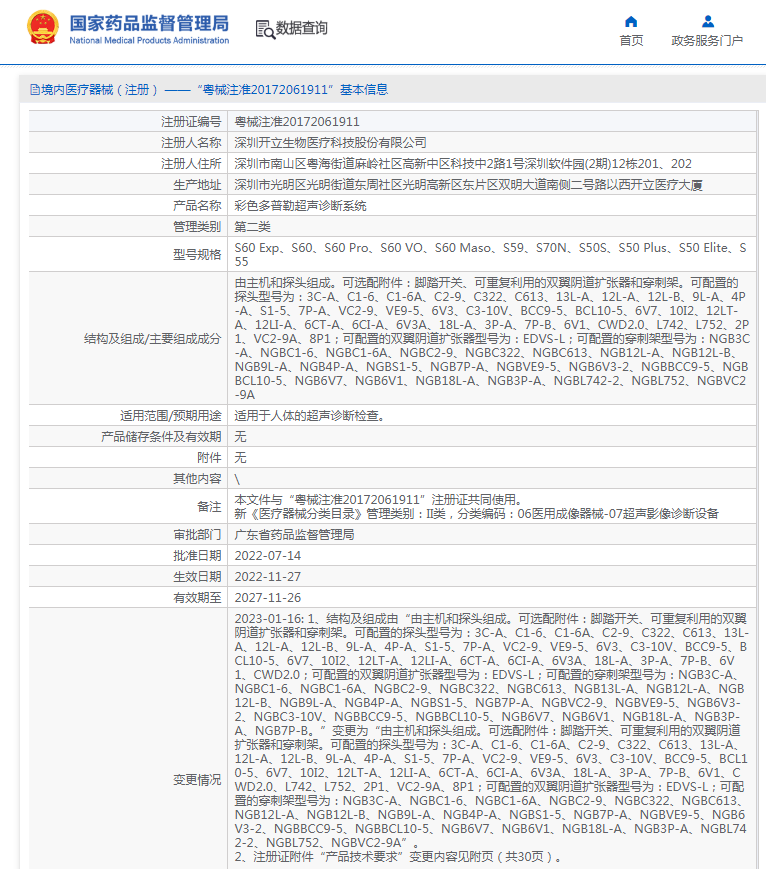
Task: Click 注册人住所 label cell
Action: tap(128, 163)
